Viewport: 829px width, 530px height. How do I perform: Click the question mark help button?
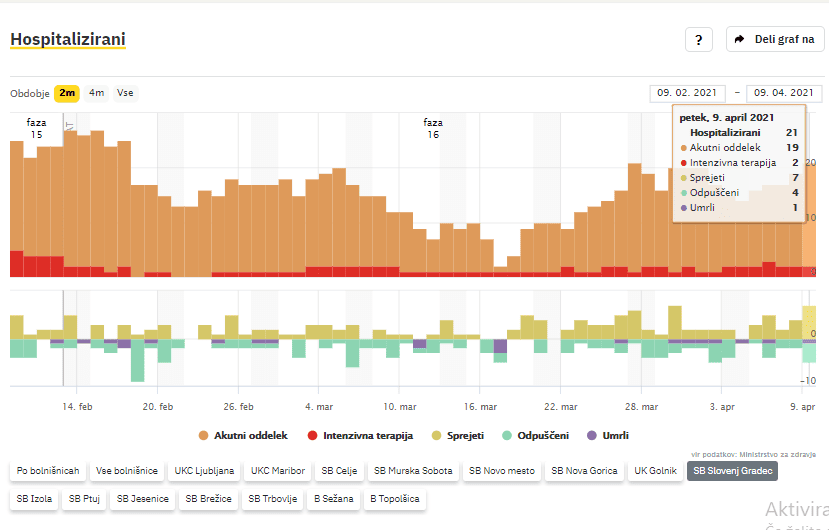pyautogui.click(x=698, y=40)
